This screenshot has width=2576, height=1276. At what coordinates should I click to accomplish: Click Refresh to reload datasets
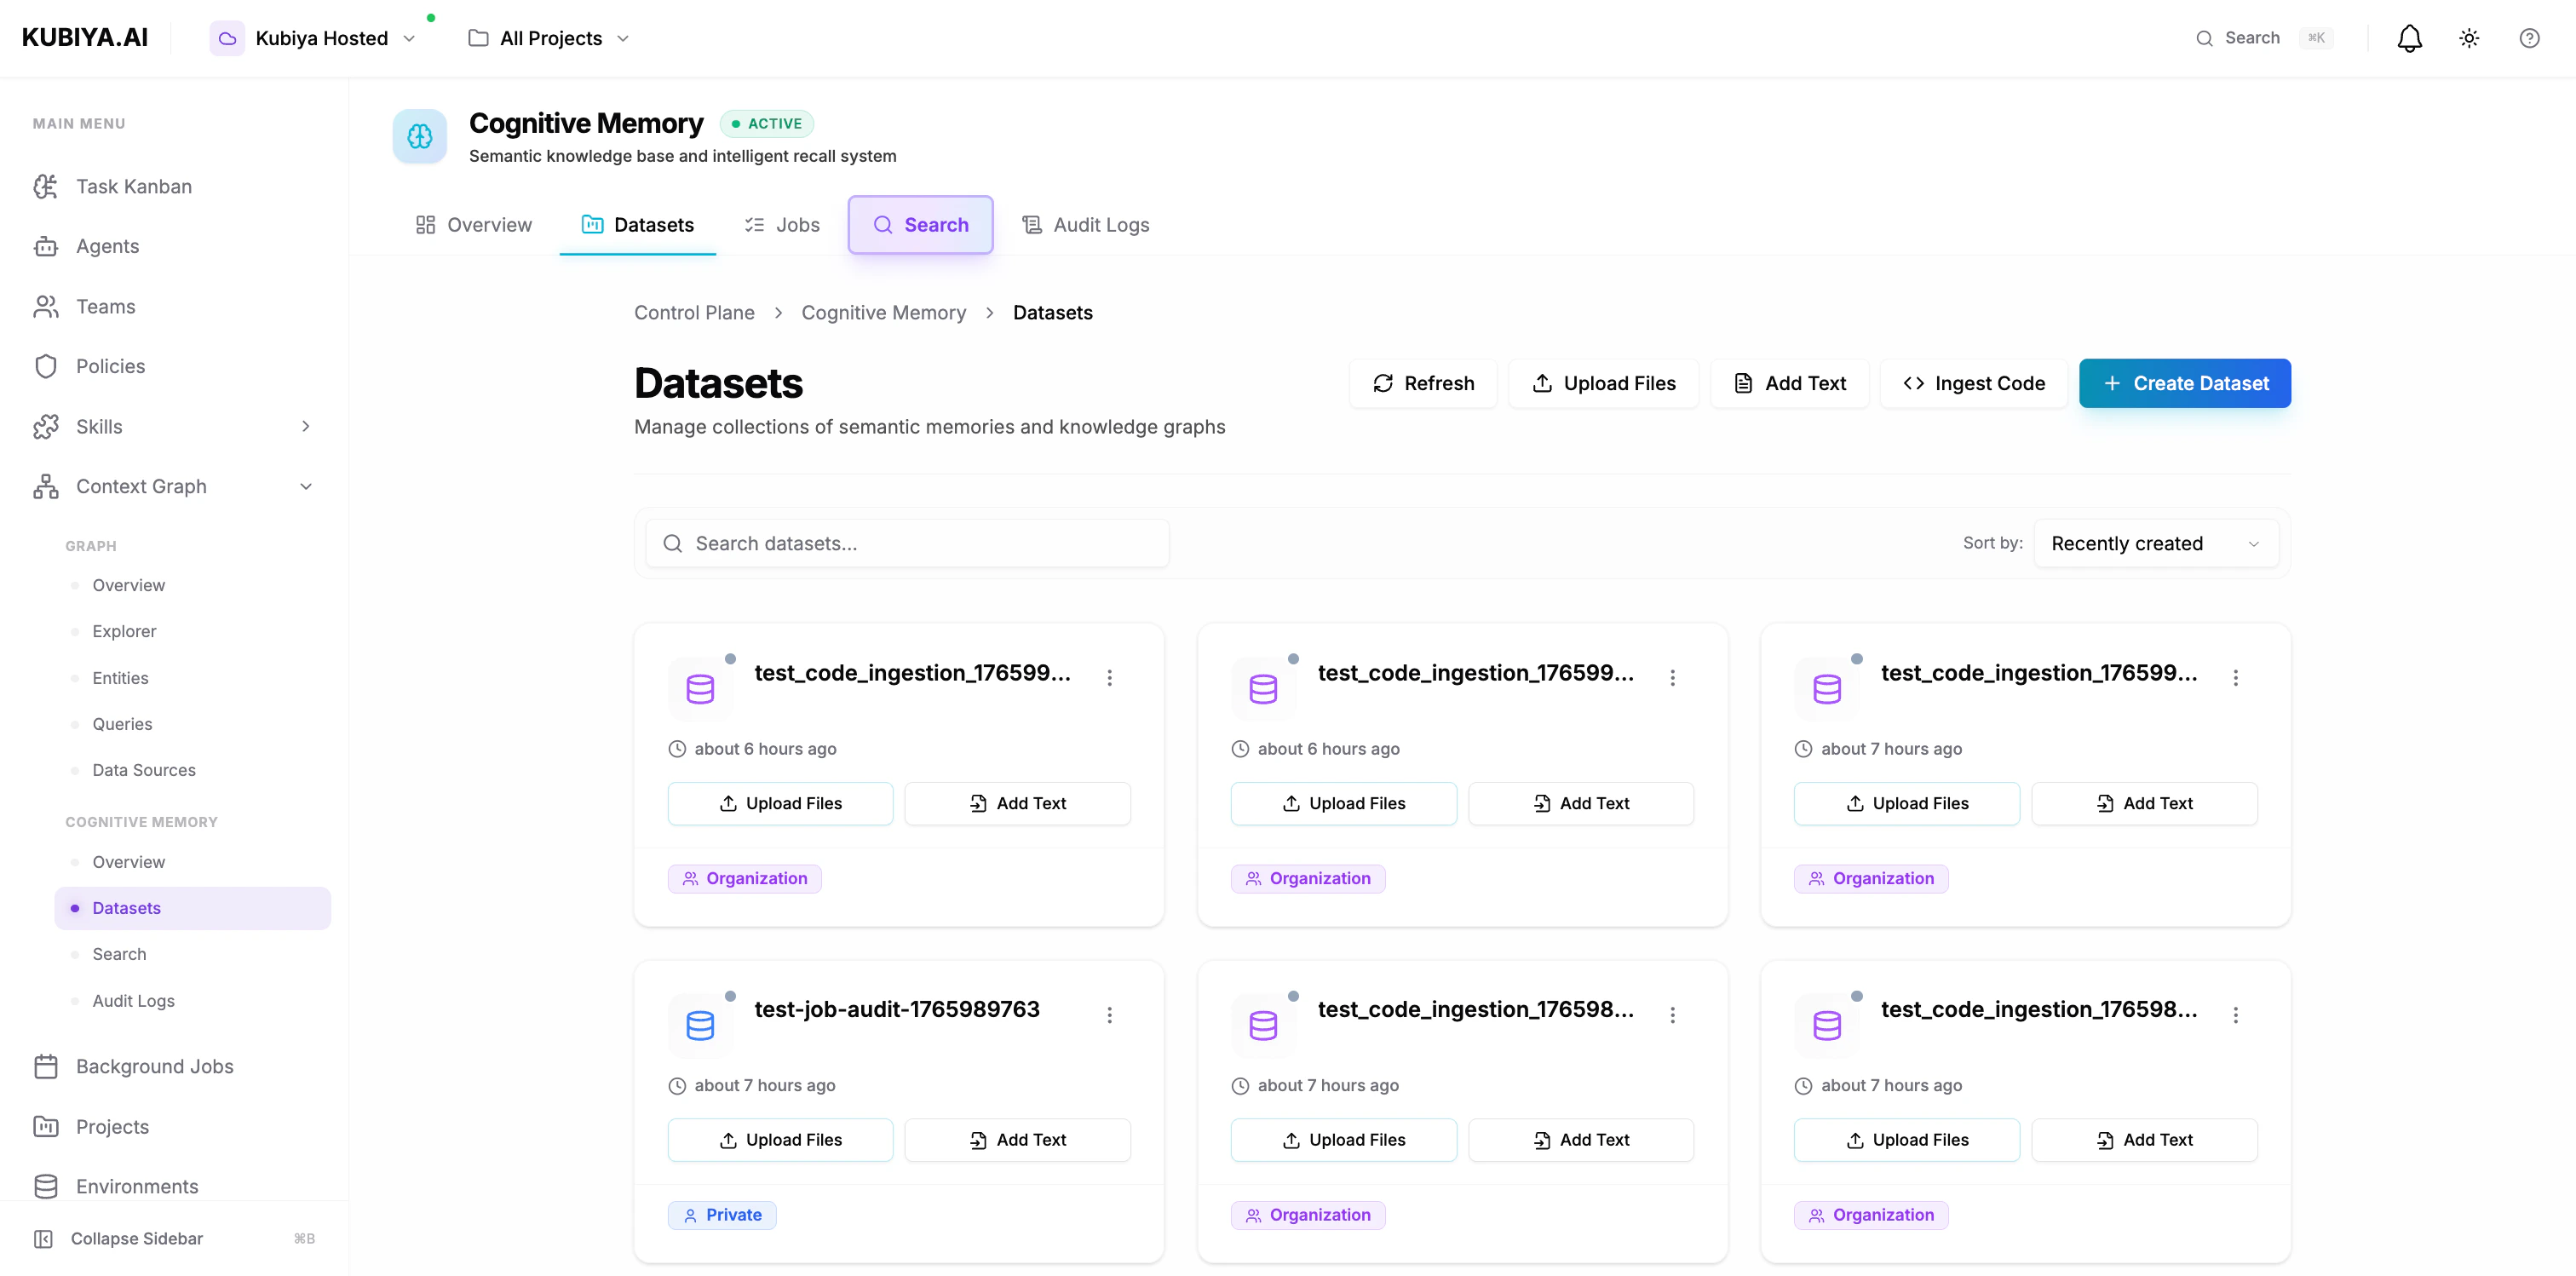click(1423, 383)
